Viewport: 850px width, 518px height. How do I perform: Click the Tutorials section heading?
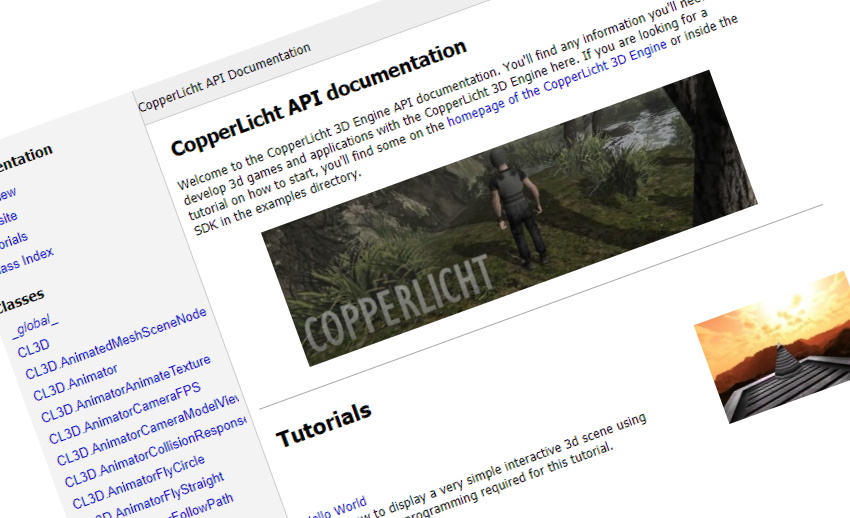[x=324, y=425]
